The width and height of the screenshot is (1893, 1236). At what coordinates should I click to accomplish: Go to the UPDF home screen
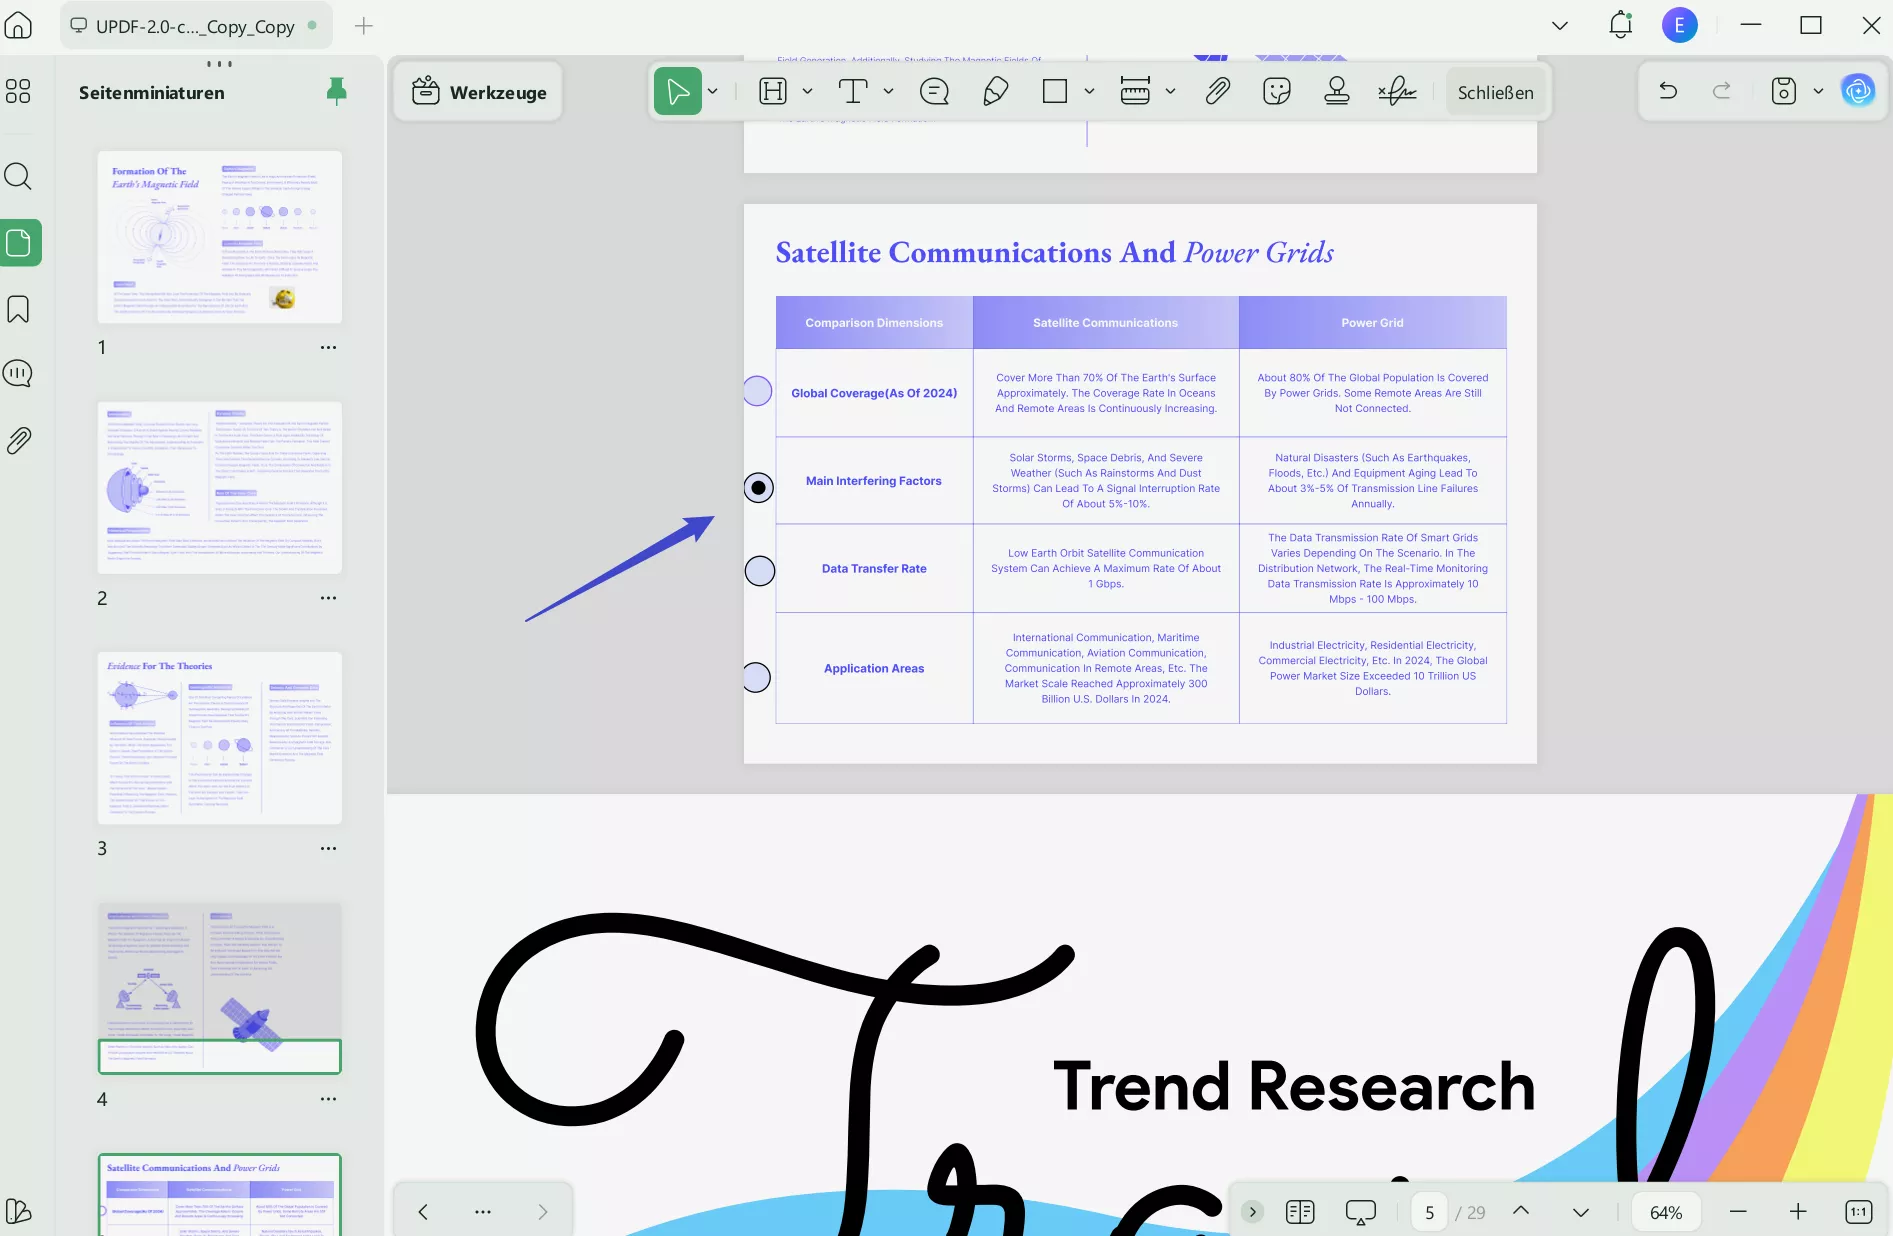click(19, 26)
